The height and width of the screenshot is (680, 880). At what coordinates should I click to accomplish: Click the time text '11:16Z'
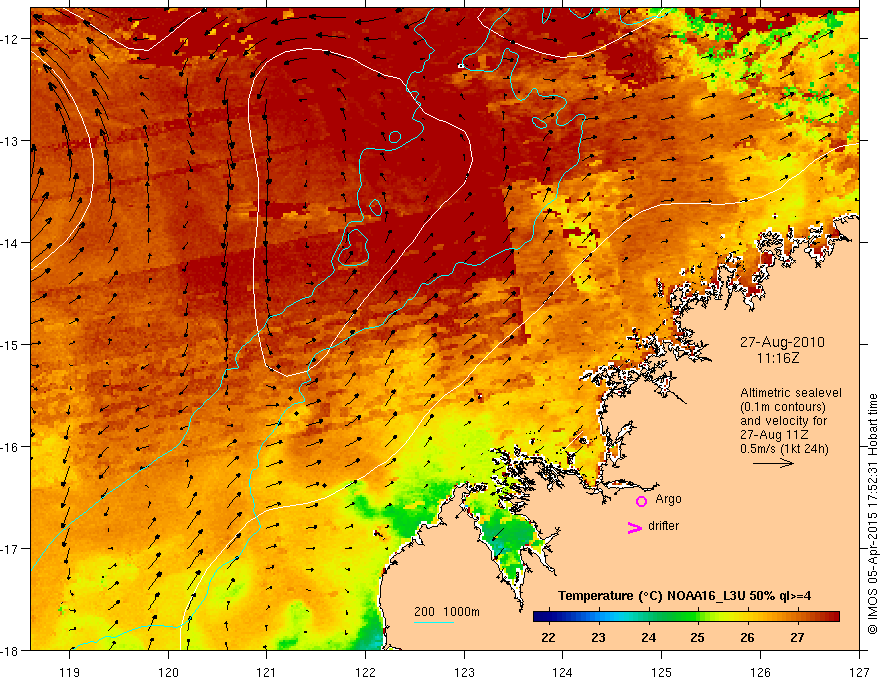tap(778, 357)
